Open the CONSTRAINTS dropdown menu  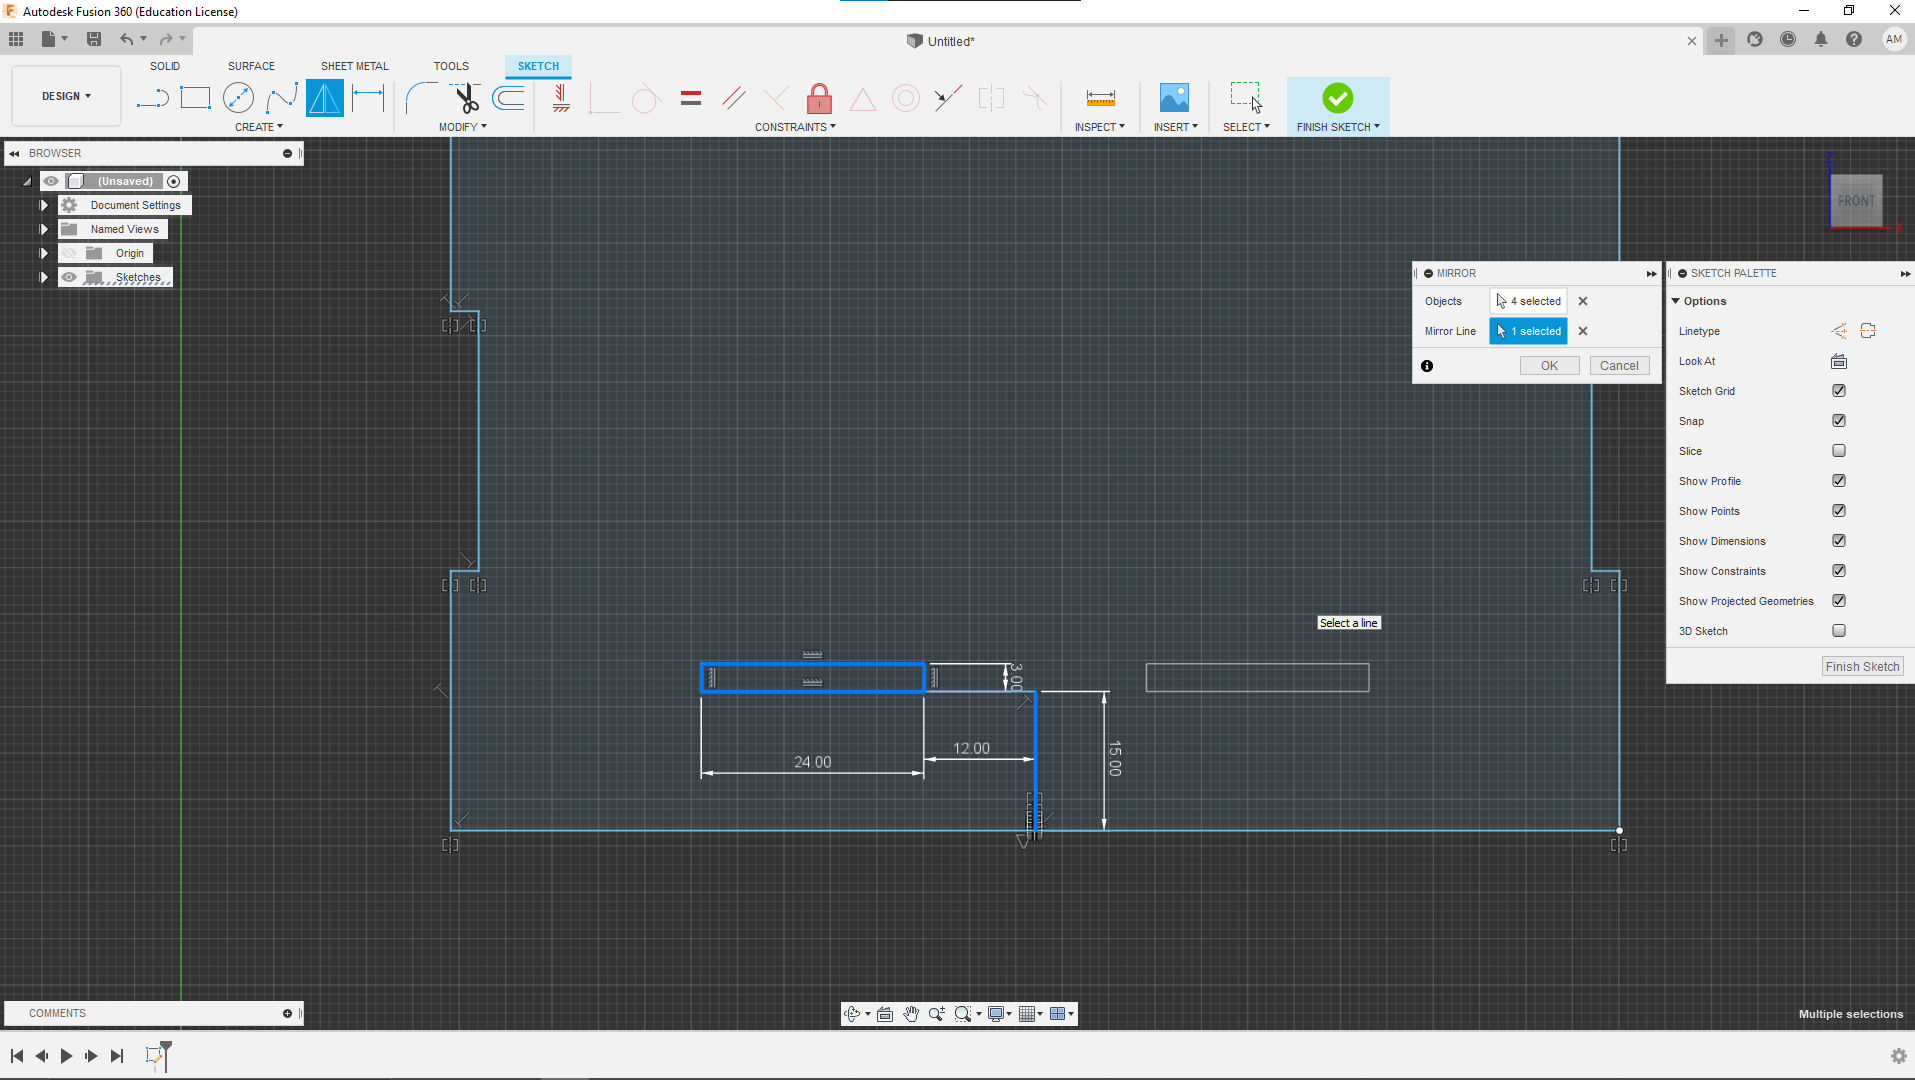click(x=795, y=127)
